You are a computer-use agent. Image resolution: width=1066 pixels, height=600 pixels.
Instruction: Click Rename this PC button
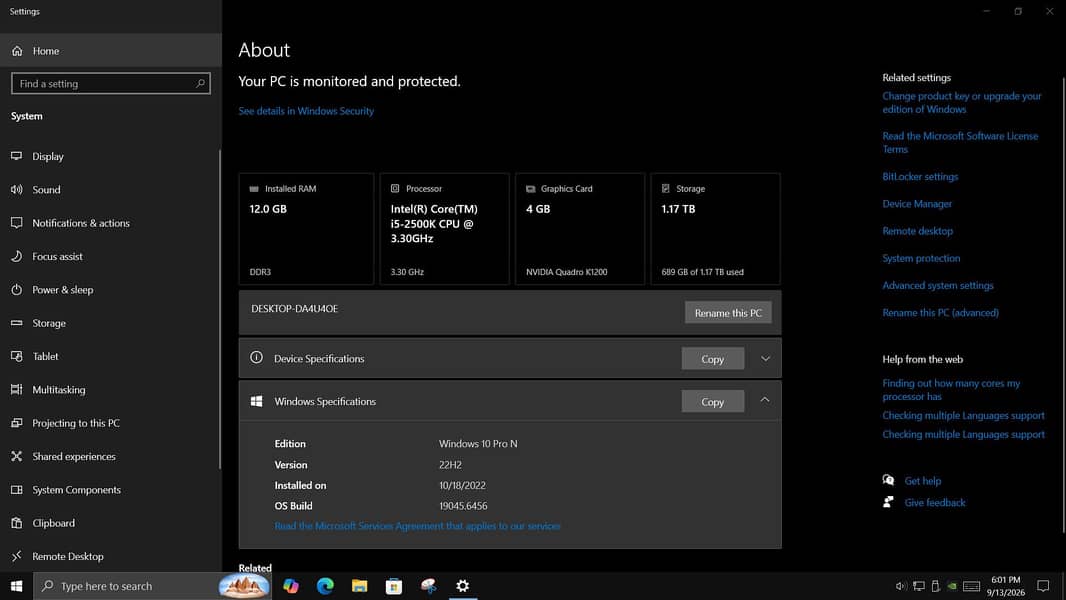[728, 313]
